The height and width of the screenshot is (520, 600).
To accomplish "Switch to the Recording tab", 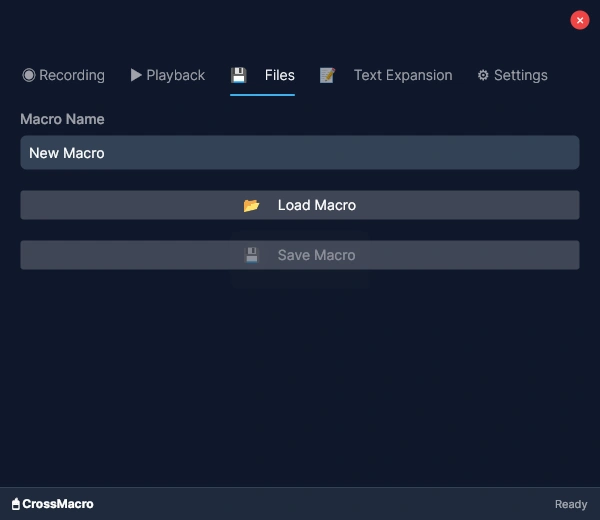I will coord(71,75).
